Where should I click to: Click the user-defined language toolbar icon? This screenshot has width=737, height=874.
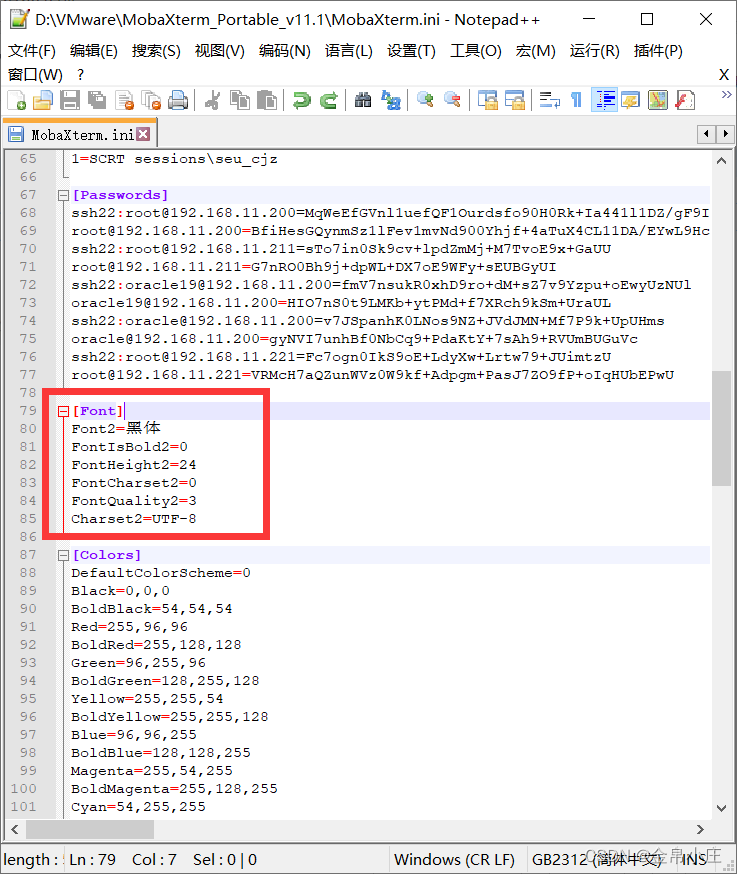point(631,100)
